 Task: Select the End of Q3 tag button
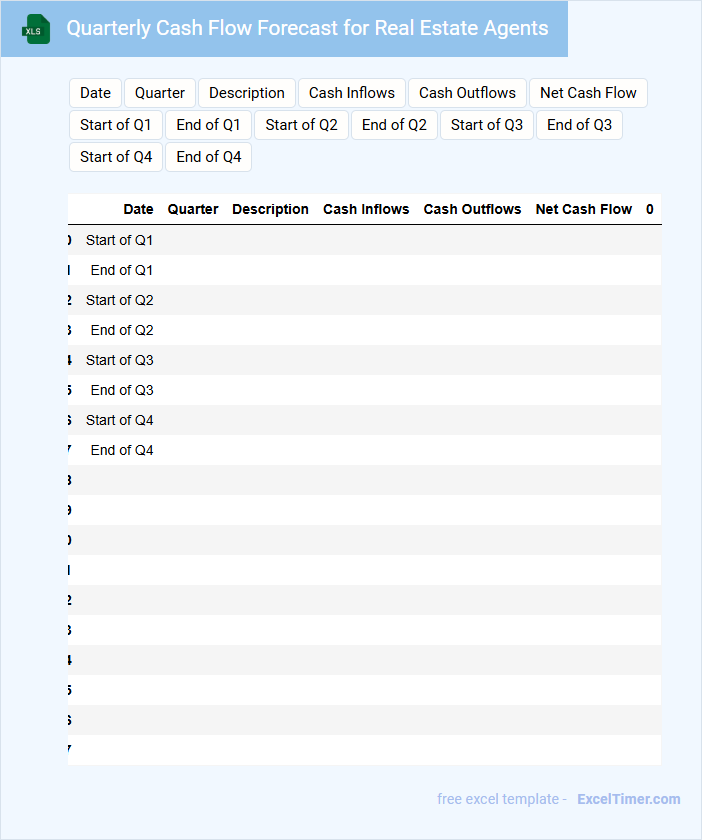coord(579,125)
